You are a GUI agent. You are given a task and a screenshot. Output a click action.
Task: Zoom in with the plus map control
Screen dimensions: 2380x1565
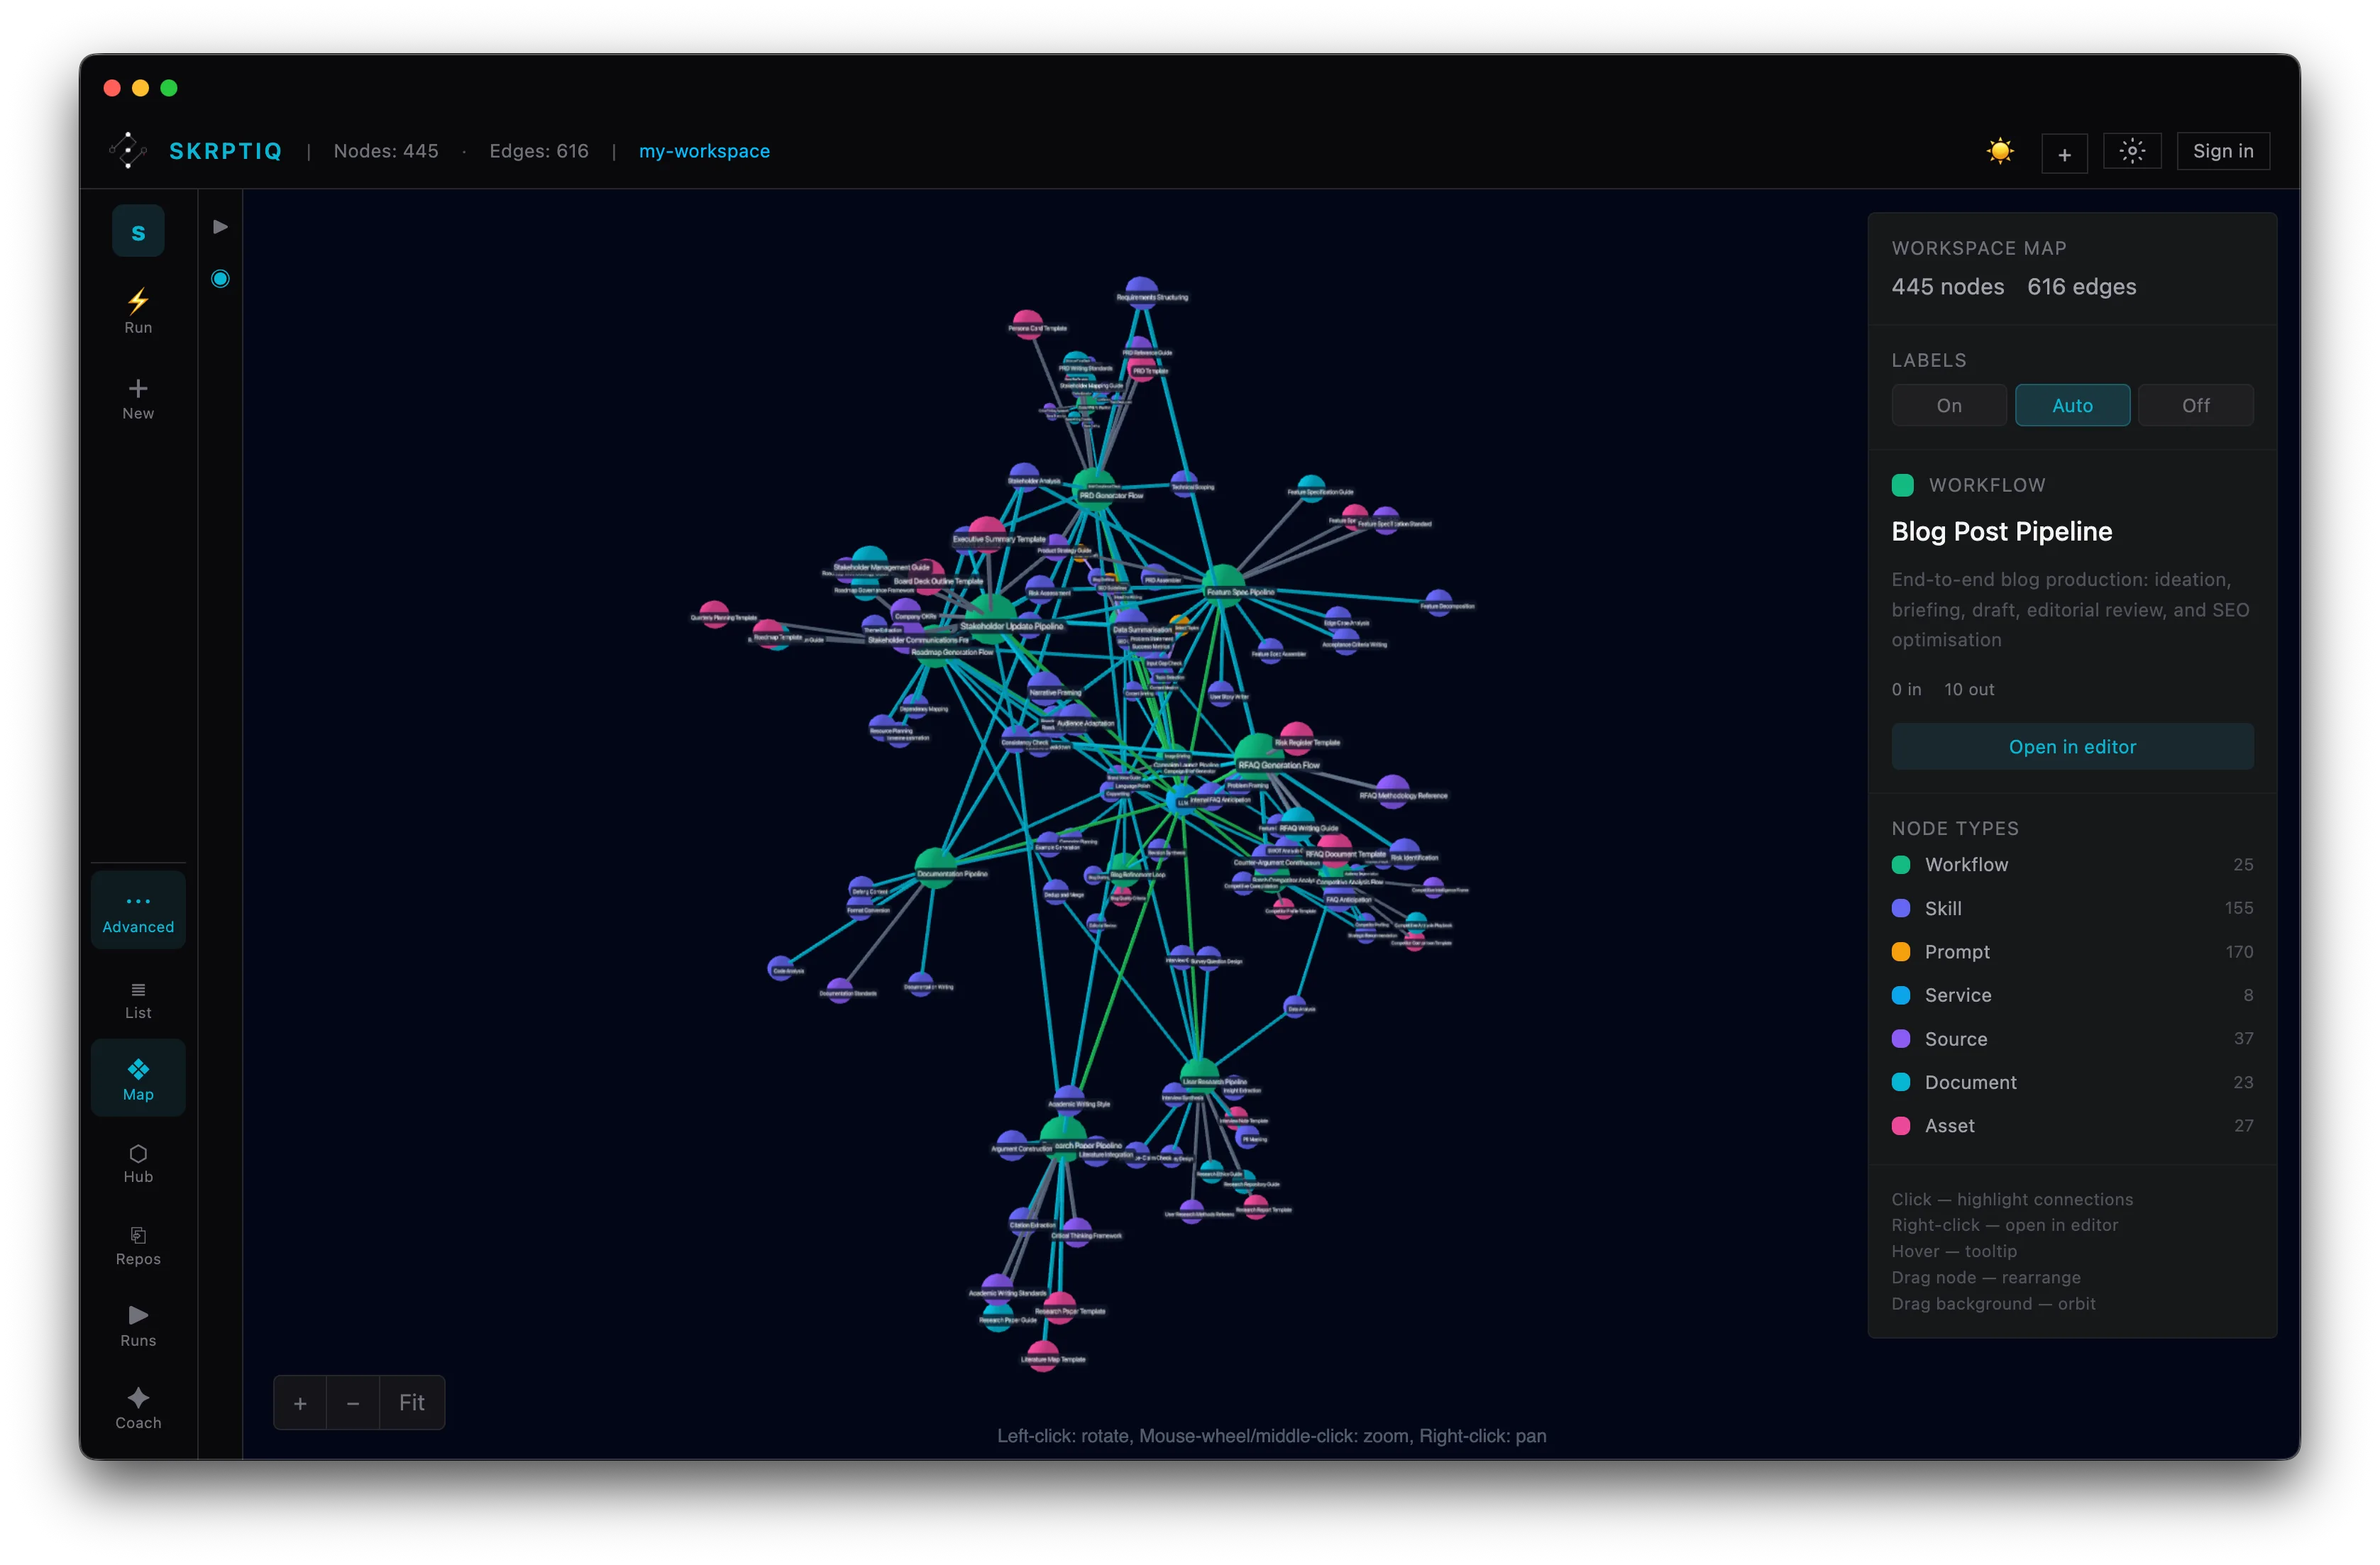point(300,1403)
